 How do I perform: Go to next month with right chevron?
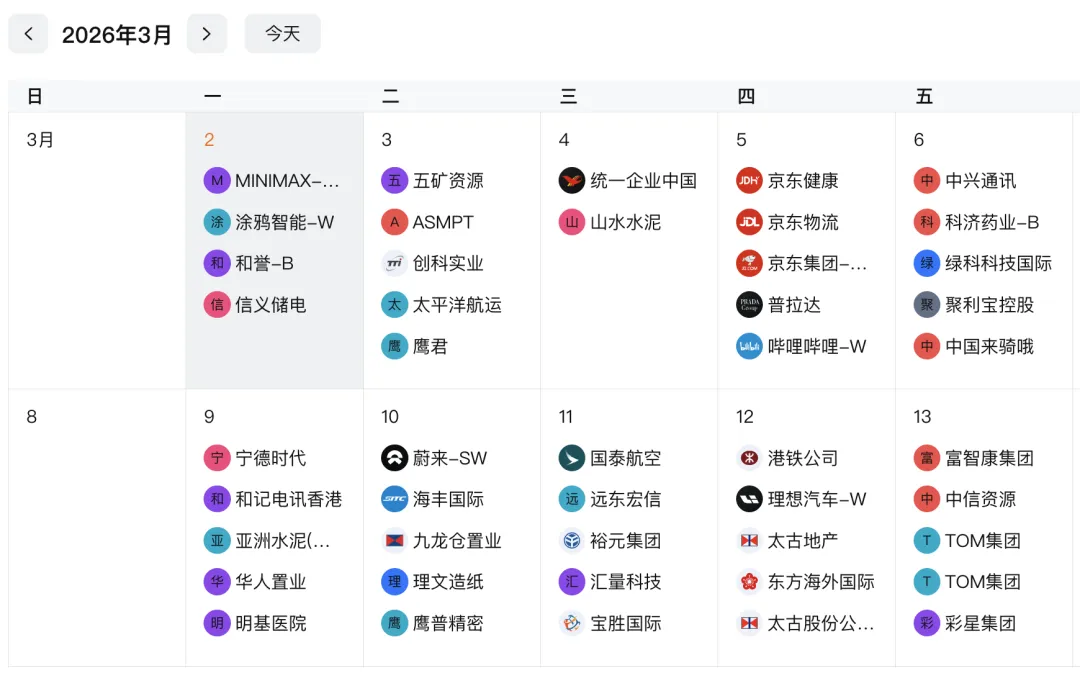click(x=207, y=34)
